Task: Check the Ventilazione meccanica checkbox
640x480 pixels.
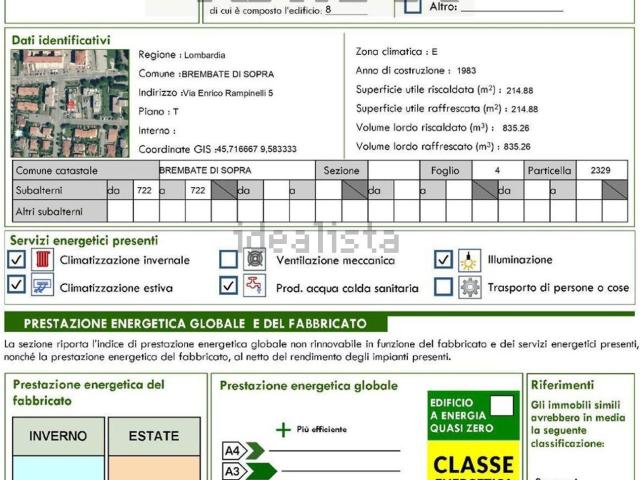Action: pos(229,259)
